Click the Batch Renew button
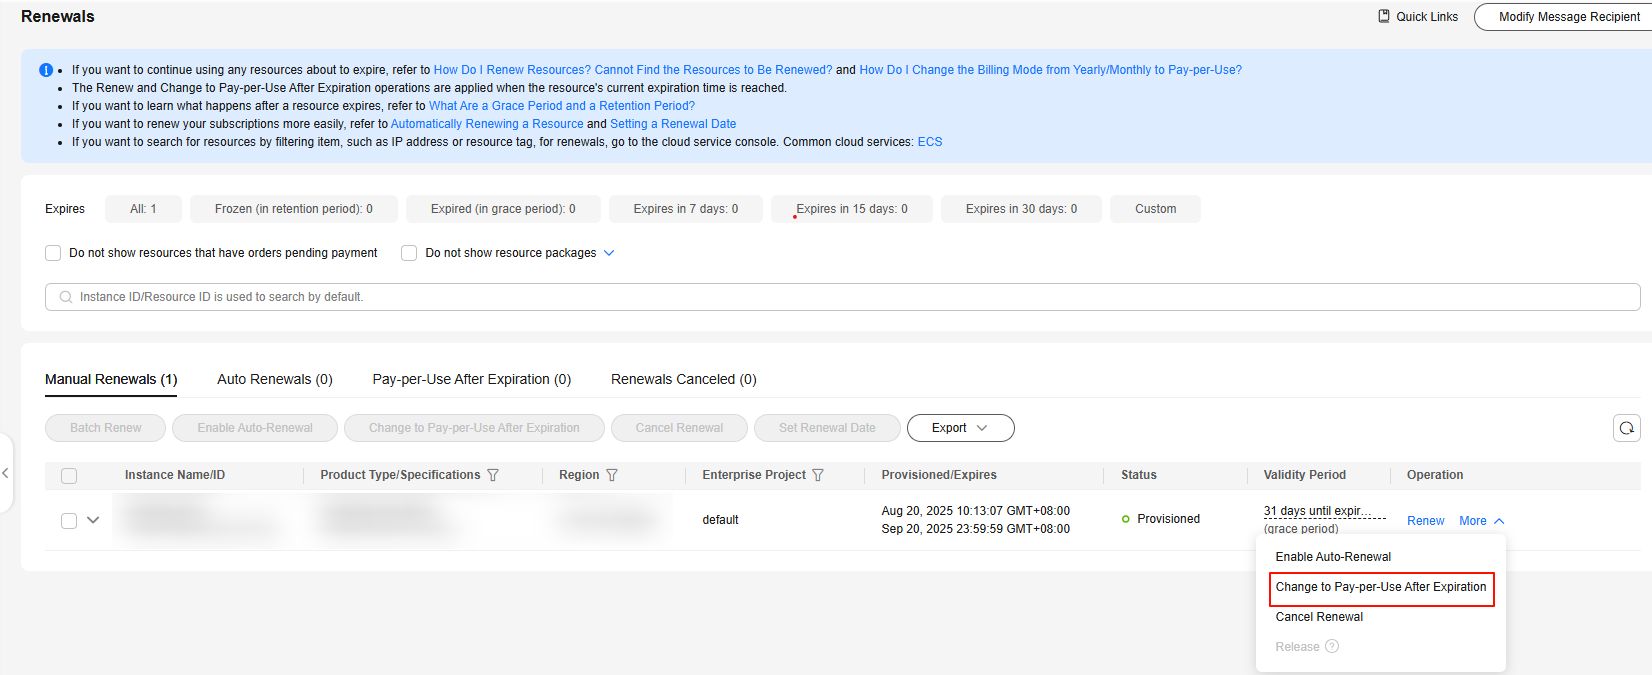This screenshot has height=675, width=1652. click(105, 428)
